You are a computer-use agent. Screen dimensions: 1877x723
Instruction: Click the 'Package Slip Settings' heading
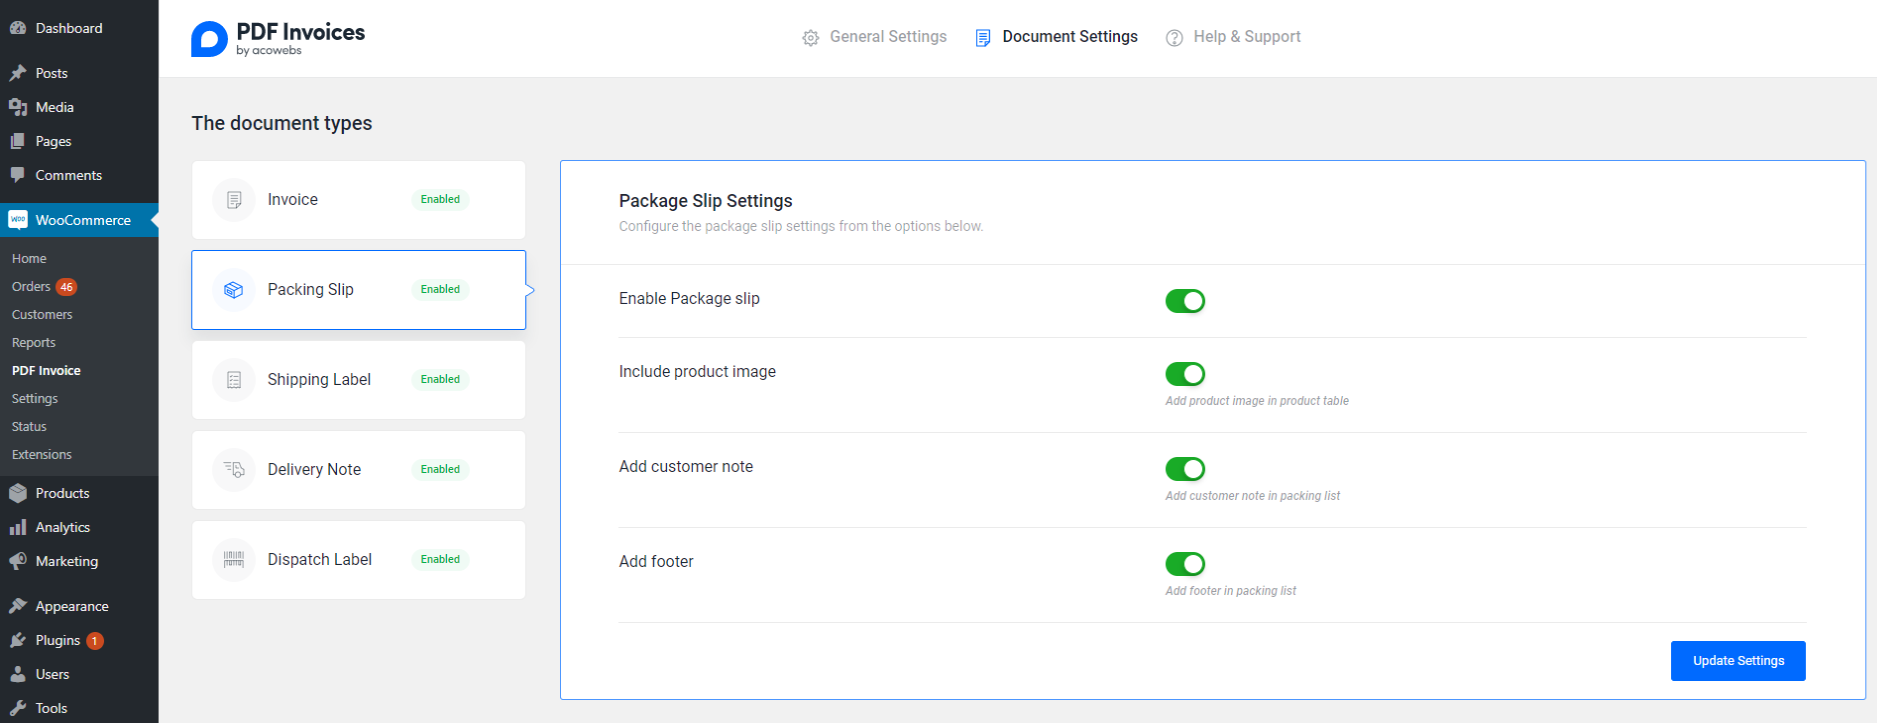click(706, 201)
